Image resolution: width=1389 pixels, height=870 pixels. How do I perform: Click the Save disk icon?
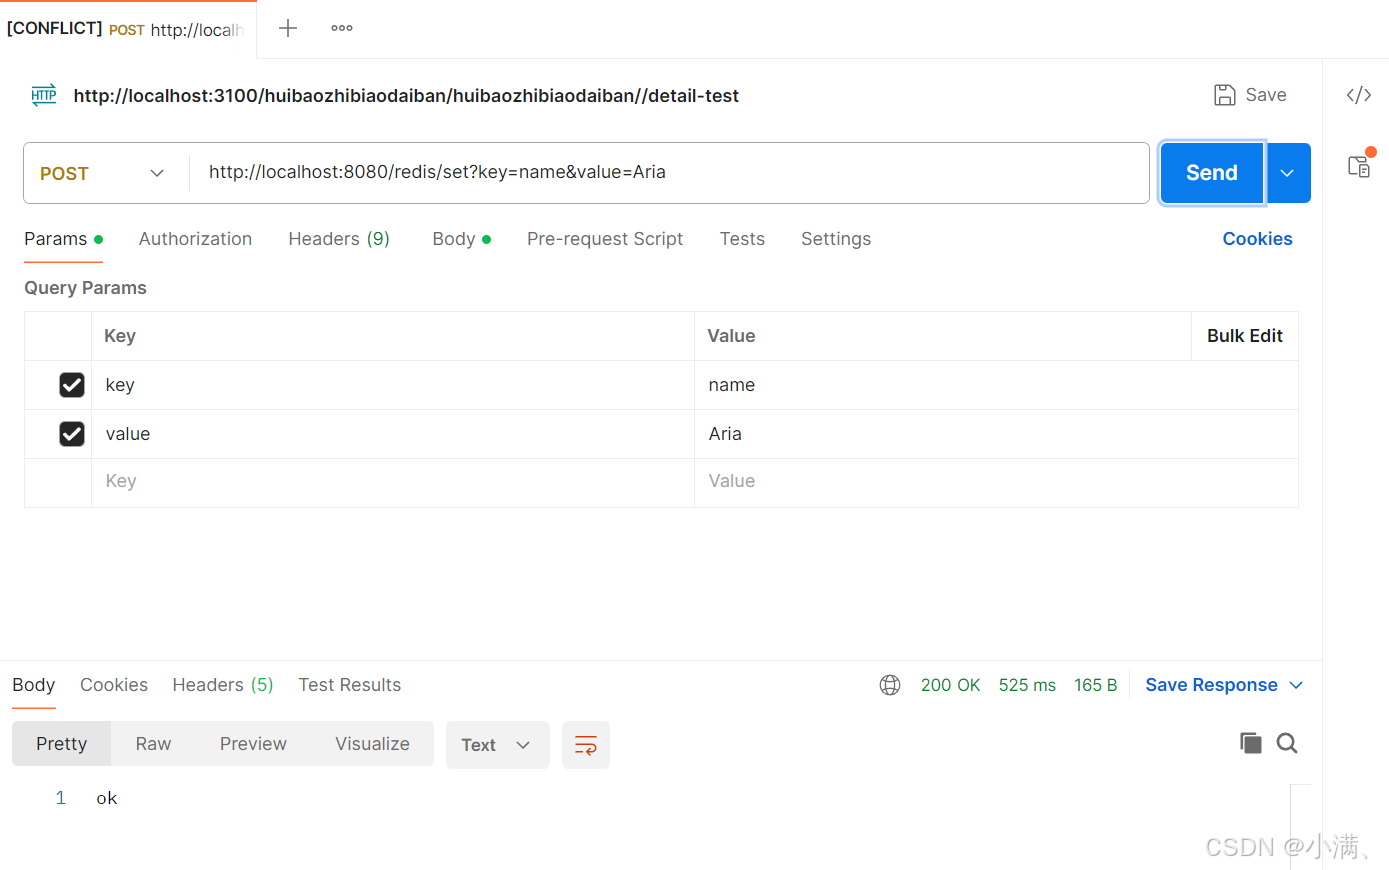pyautogui.click(x=1224, y=95)
